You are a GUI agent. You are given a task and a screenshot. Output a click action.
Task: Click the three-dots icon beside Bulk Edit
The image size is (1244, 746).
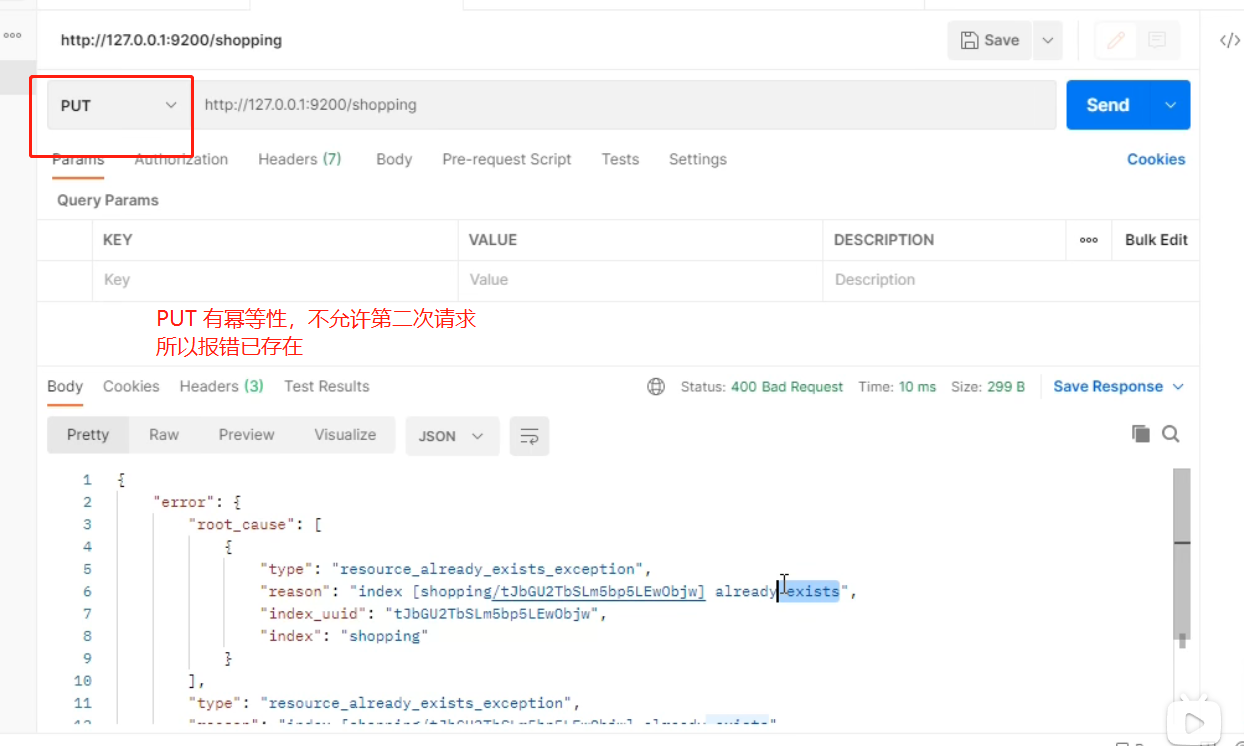point(1089,240)
